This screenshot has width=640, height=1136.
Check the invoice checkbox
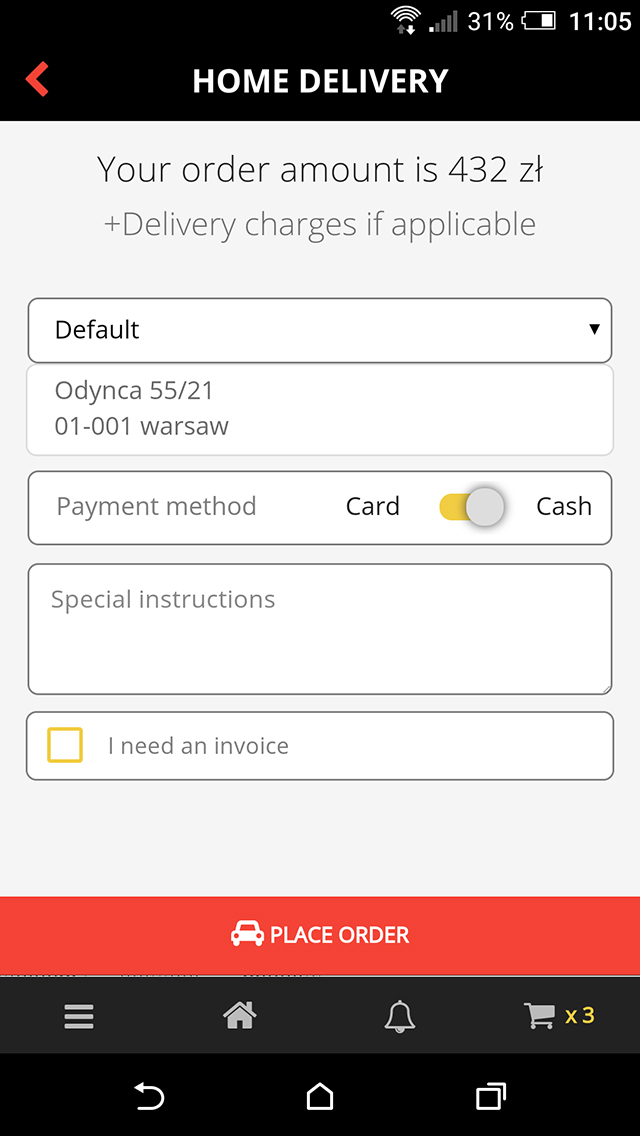pyautogui.click(x=65, y=745)
